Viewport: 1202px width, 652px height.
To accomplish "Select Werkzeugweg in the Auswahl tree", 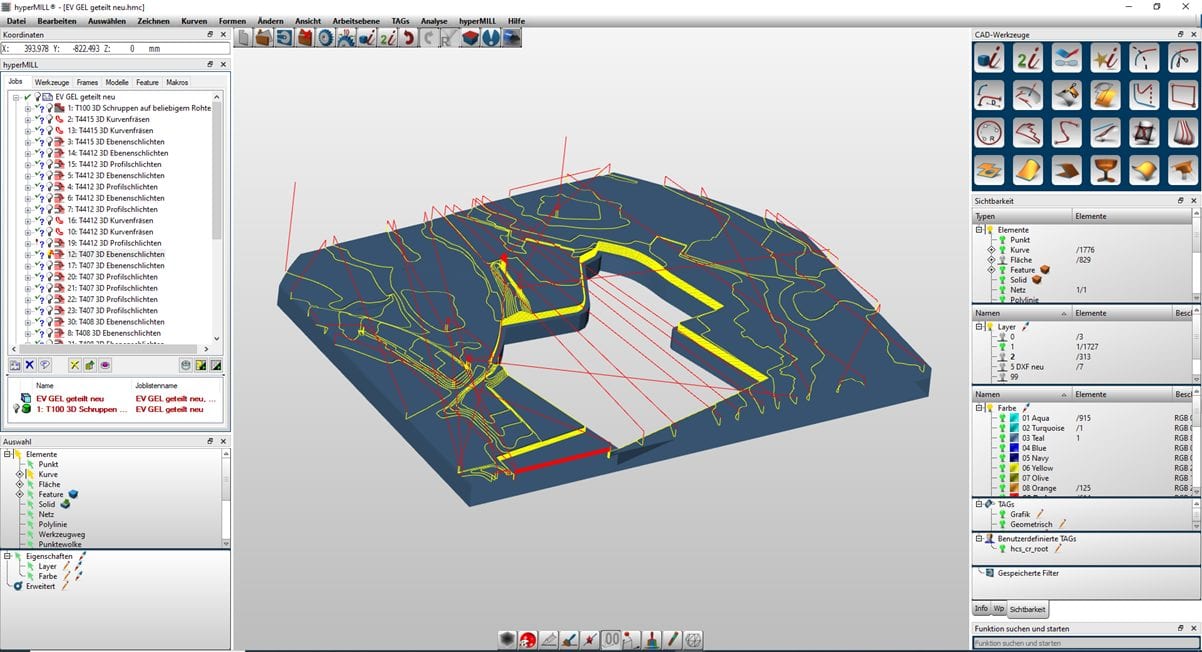I will [x=61, y=534].
